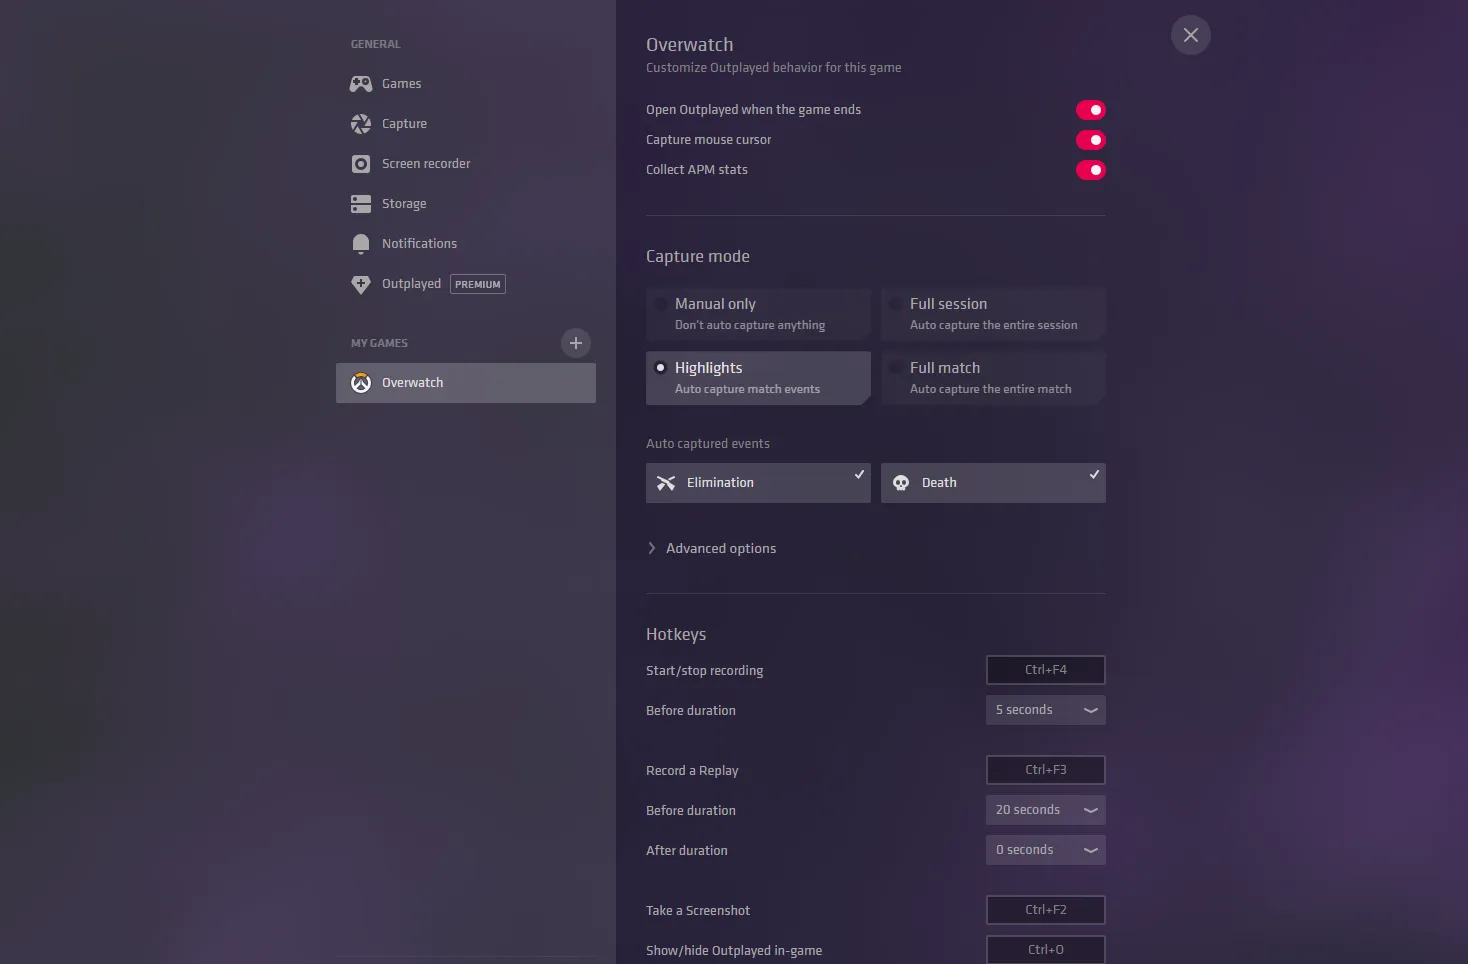The width and height of the screenshot is (1468, 964).
Task: Open Outplayed settings section
Action: point(466,284)
